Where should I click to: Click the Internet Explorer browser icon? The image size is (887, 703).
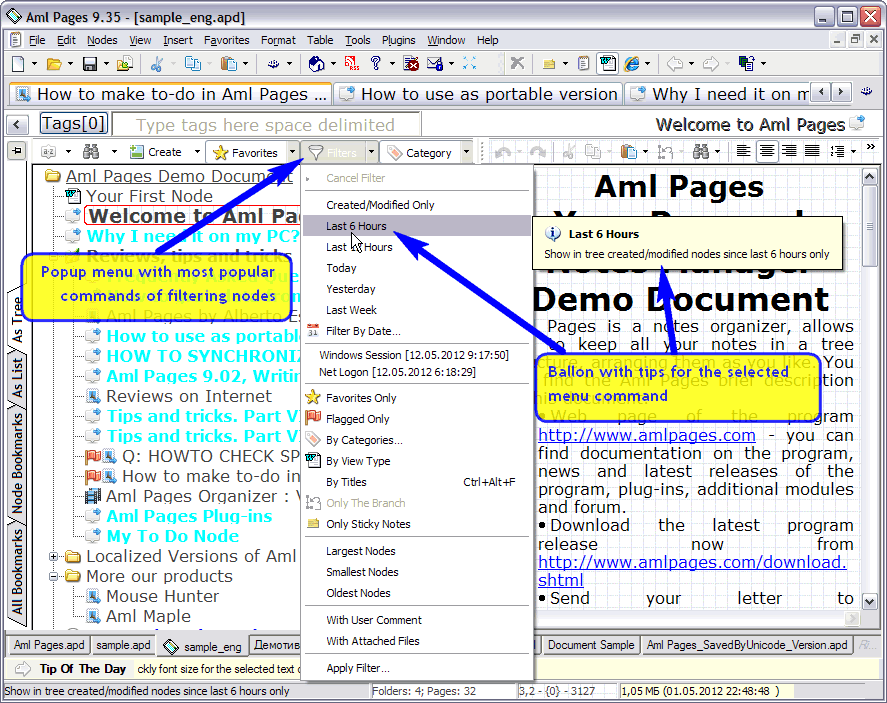click(632, 64)
